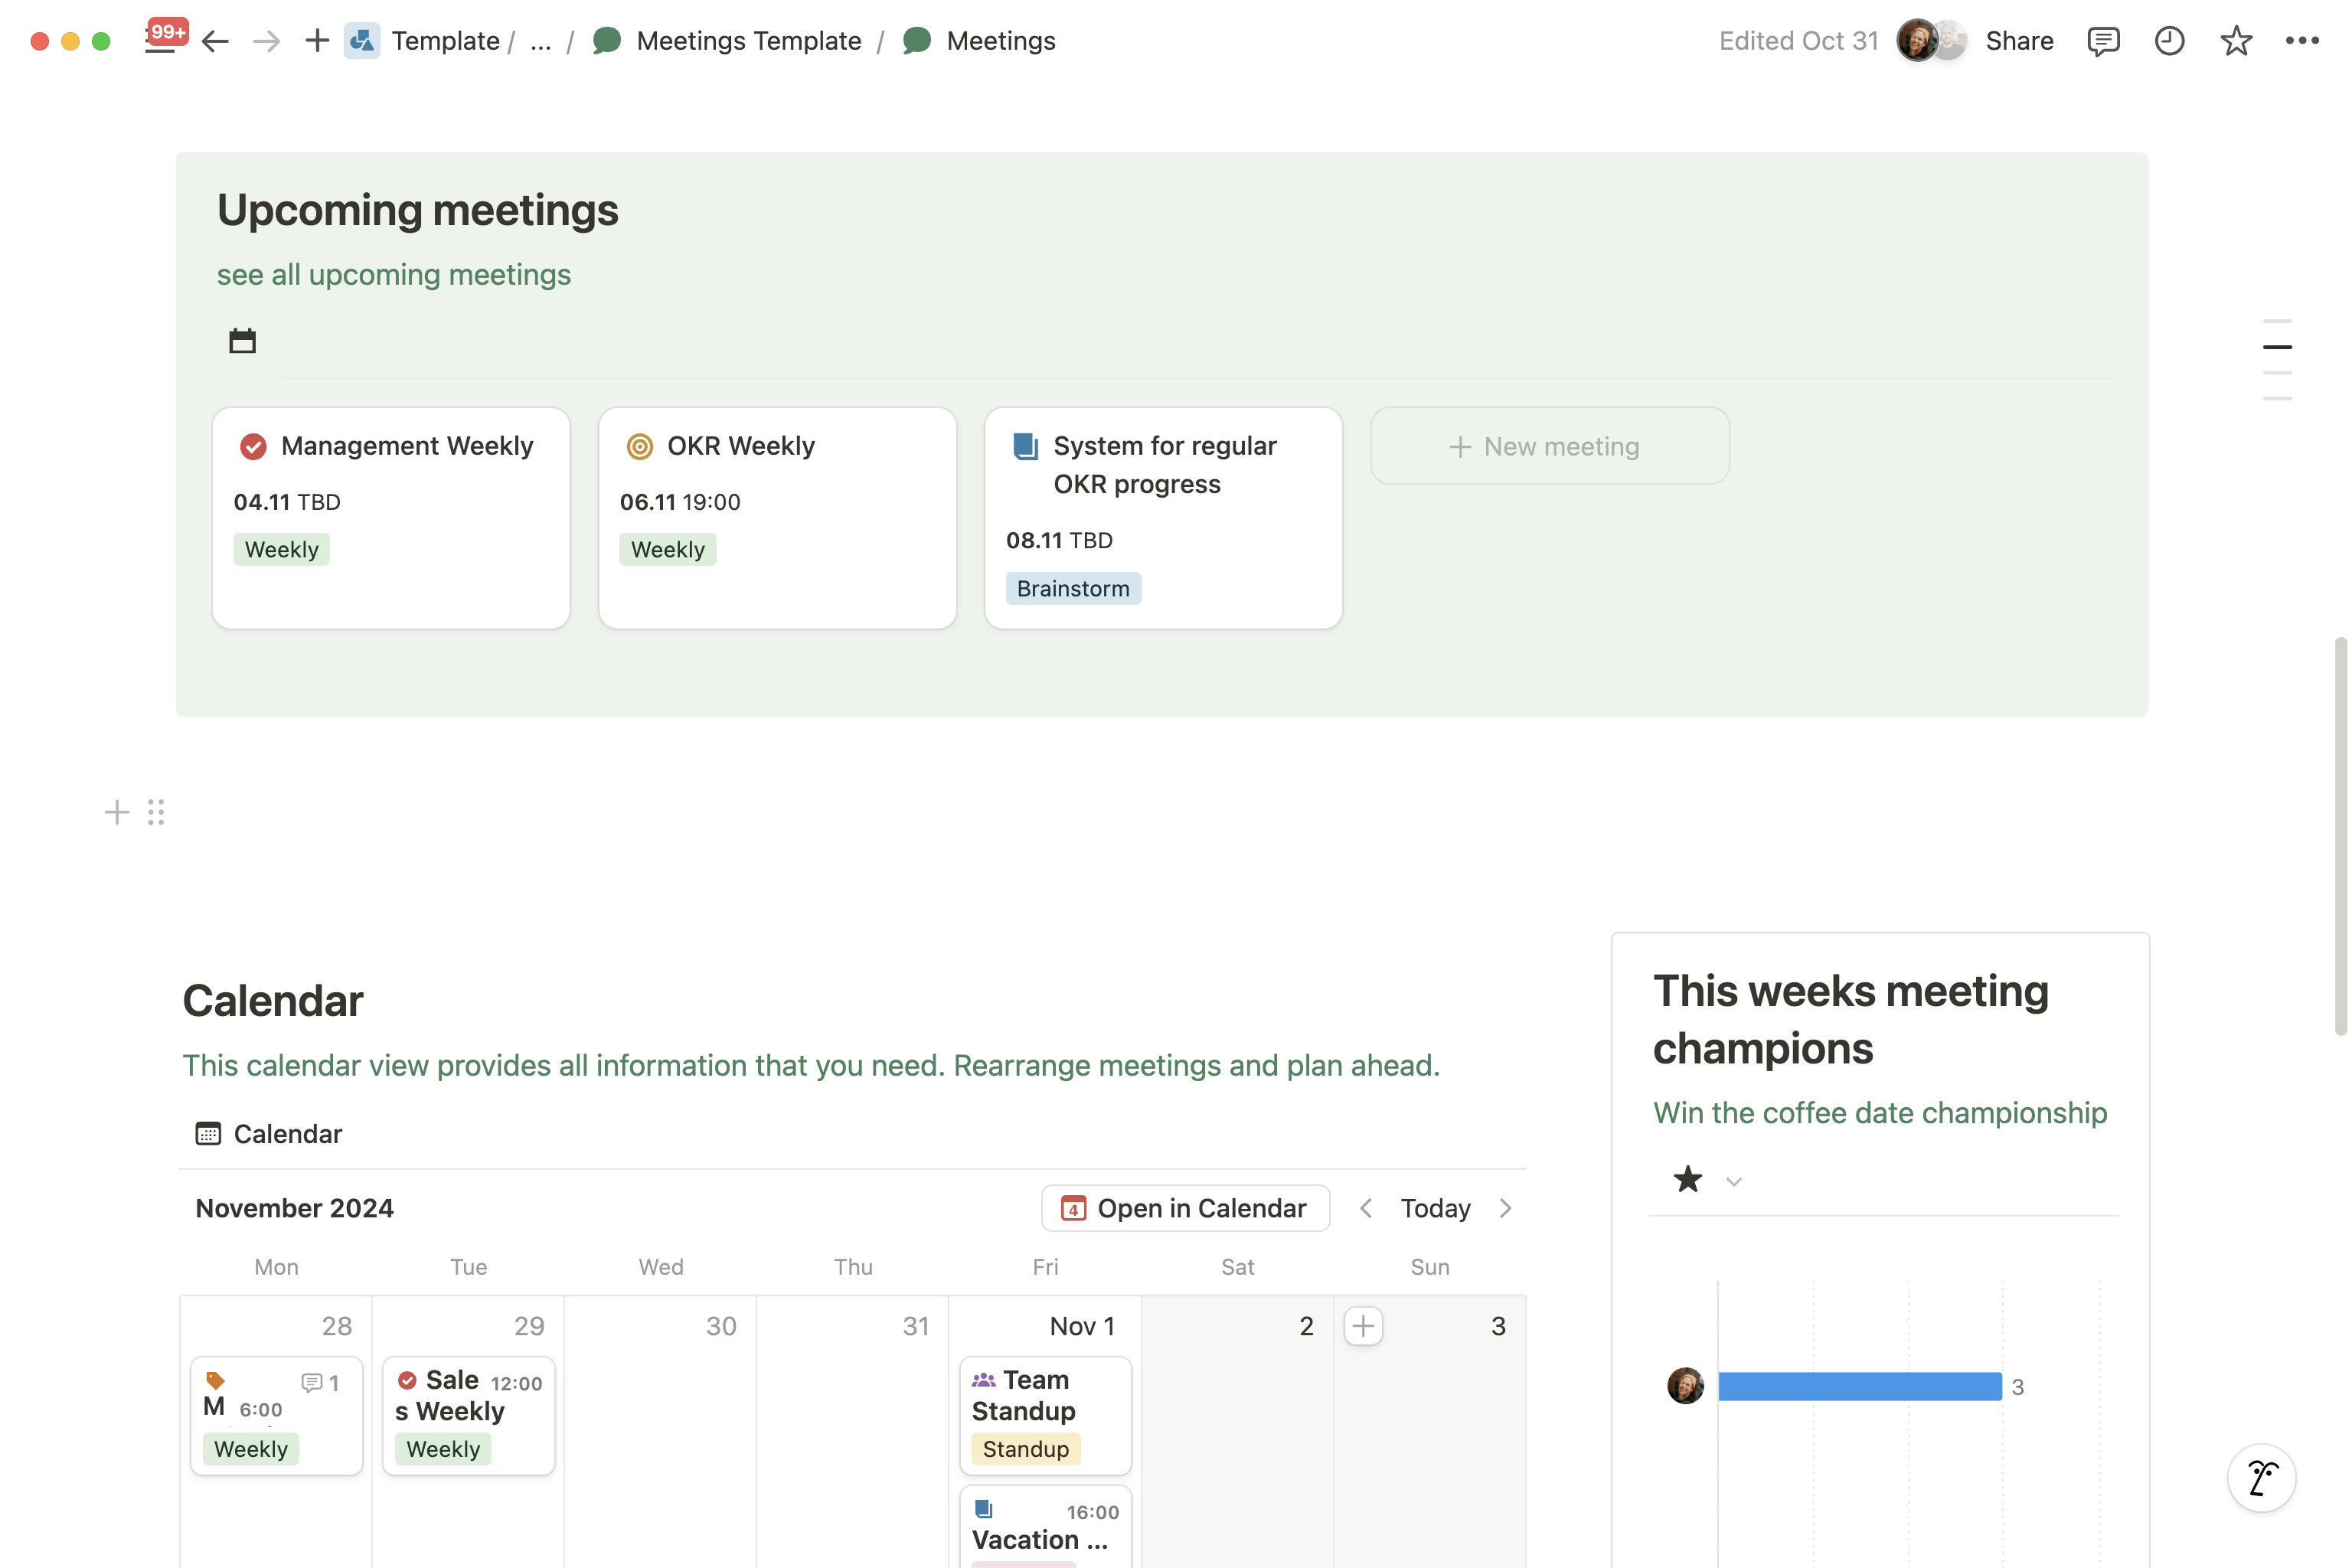Screen dimensions: 2352x1568
Task: Add an event on Saturday with the plus button
Action: pos(1363,1326)
